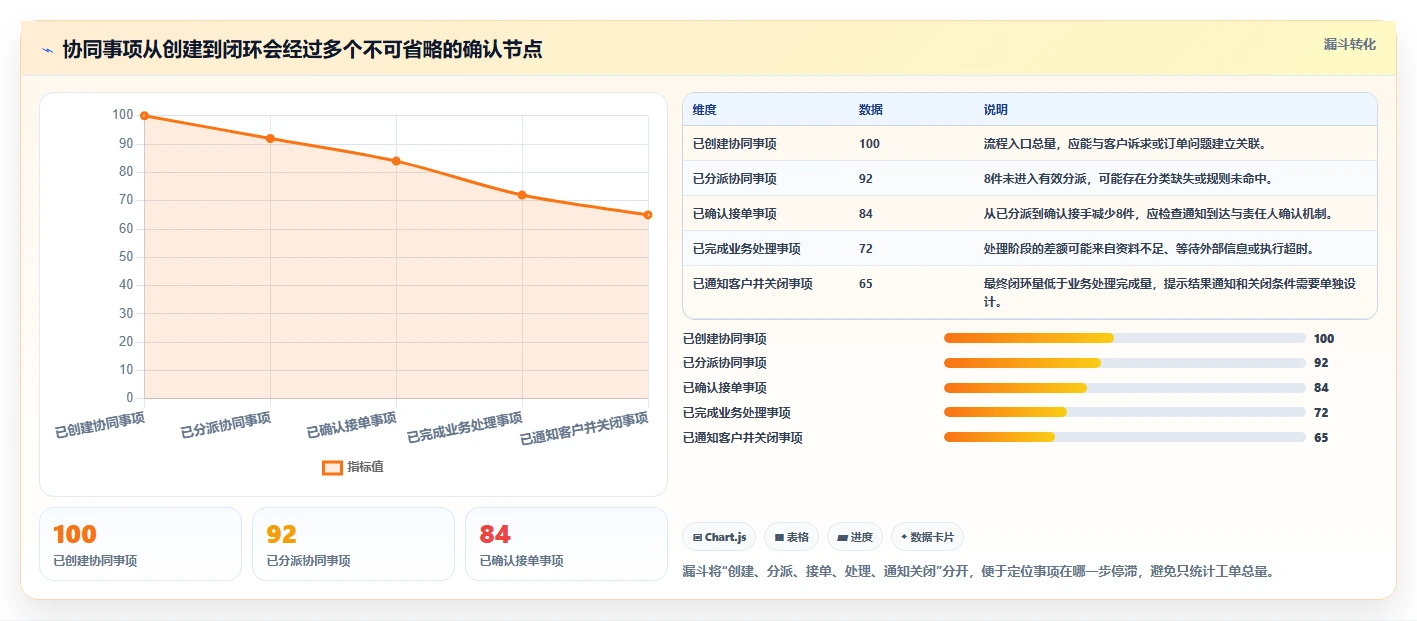1417x621 pixels.
Task: Click the x-axis label 已创建协同事项
Action: 100,426
